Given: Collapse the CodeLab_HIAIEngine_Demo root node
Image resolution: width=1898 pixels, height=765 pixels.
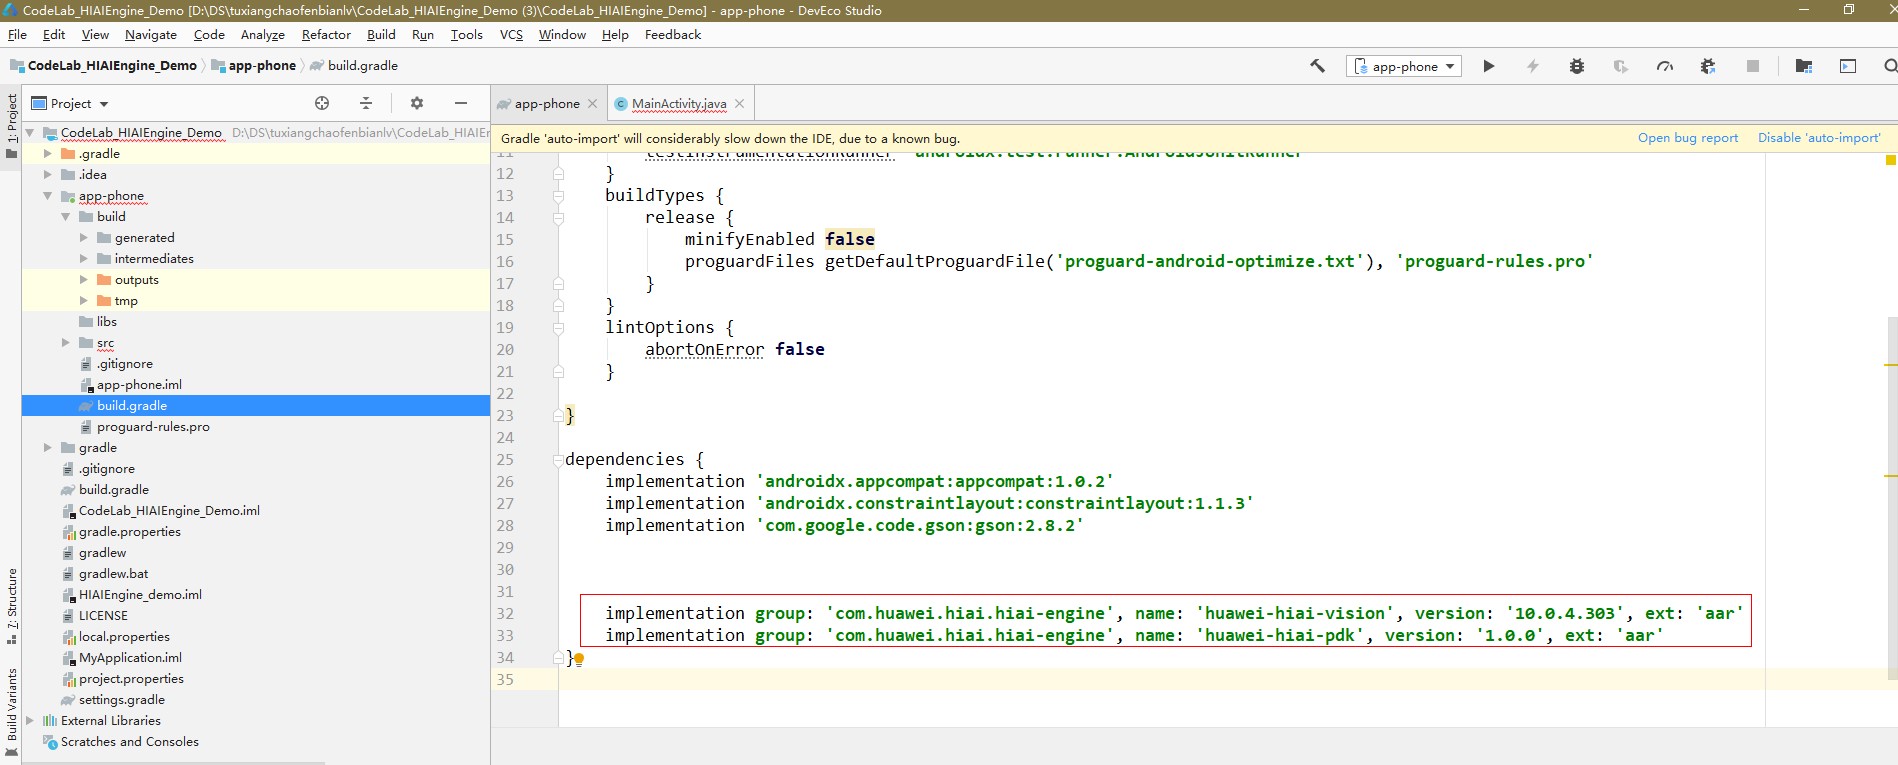Looking at the screenshot, I should 30,132.
